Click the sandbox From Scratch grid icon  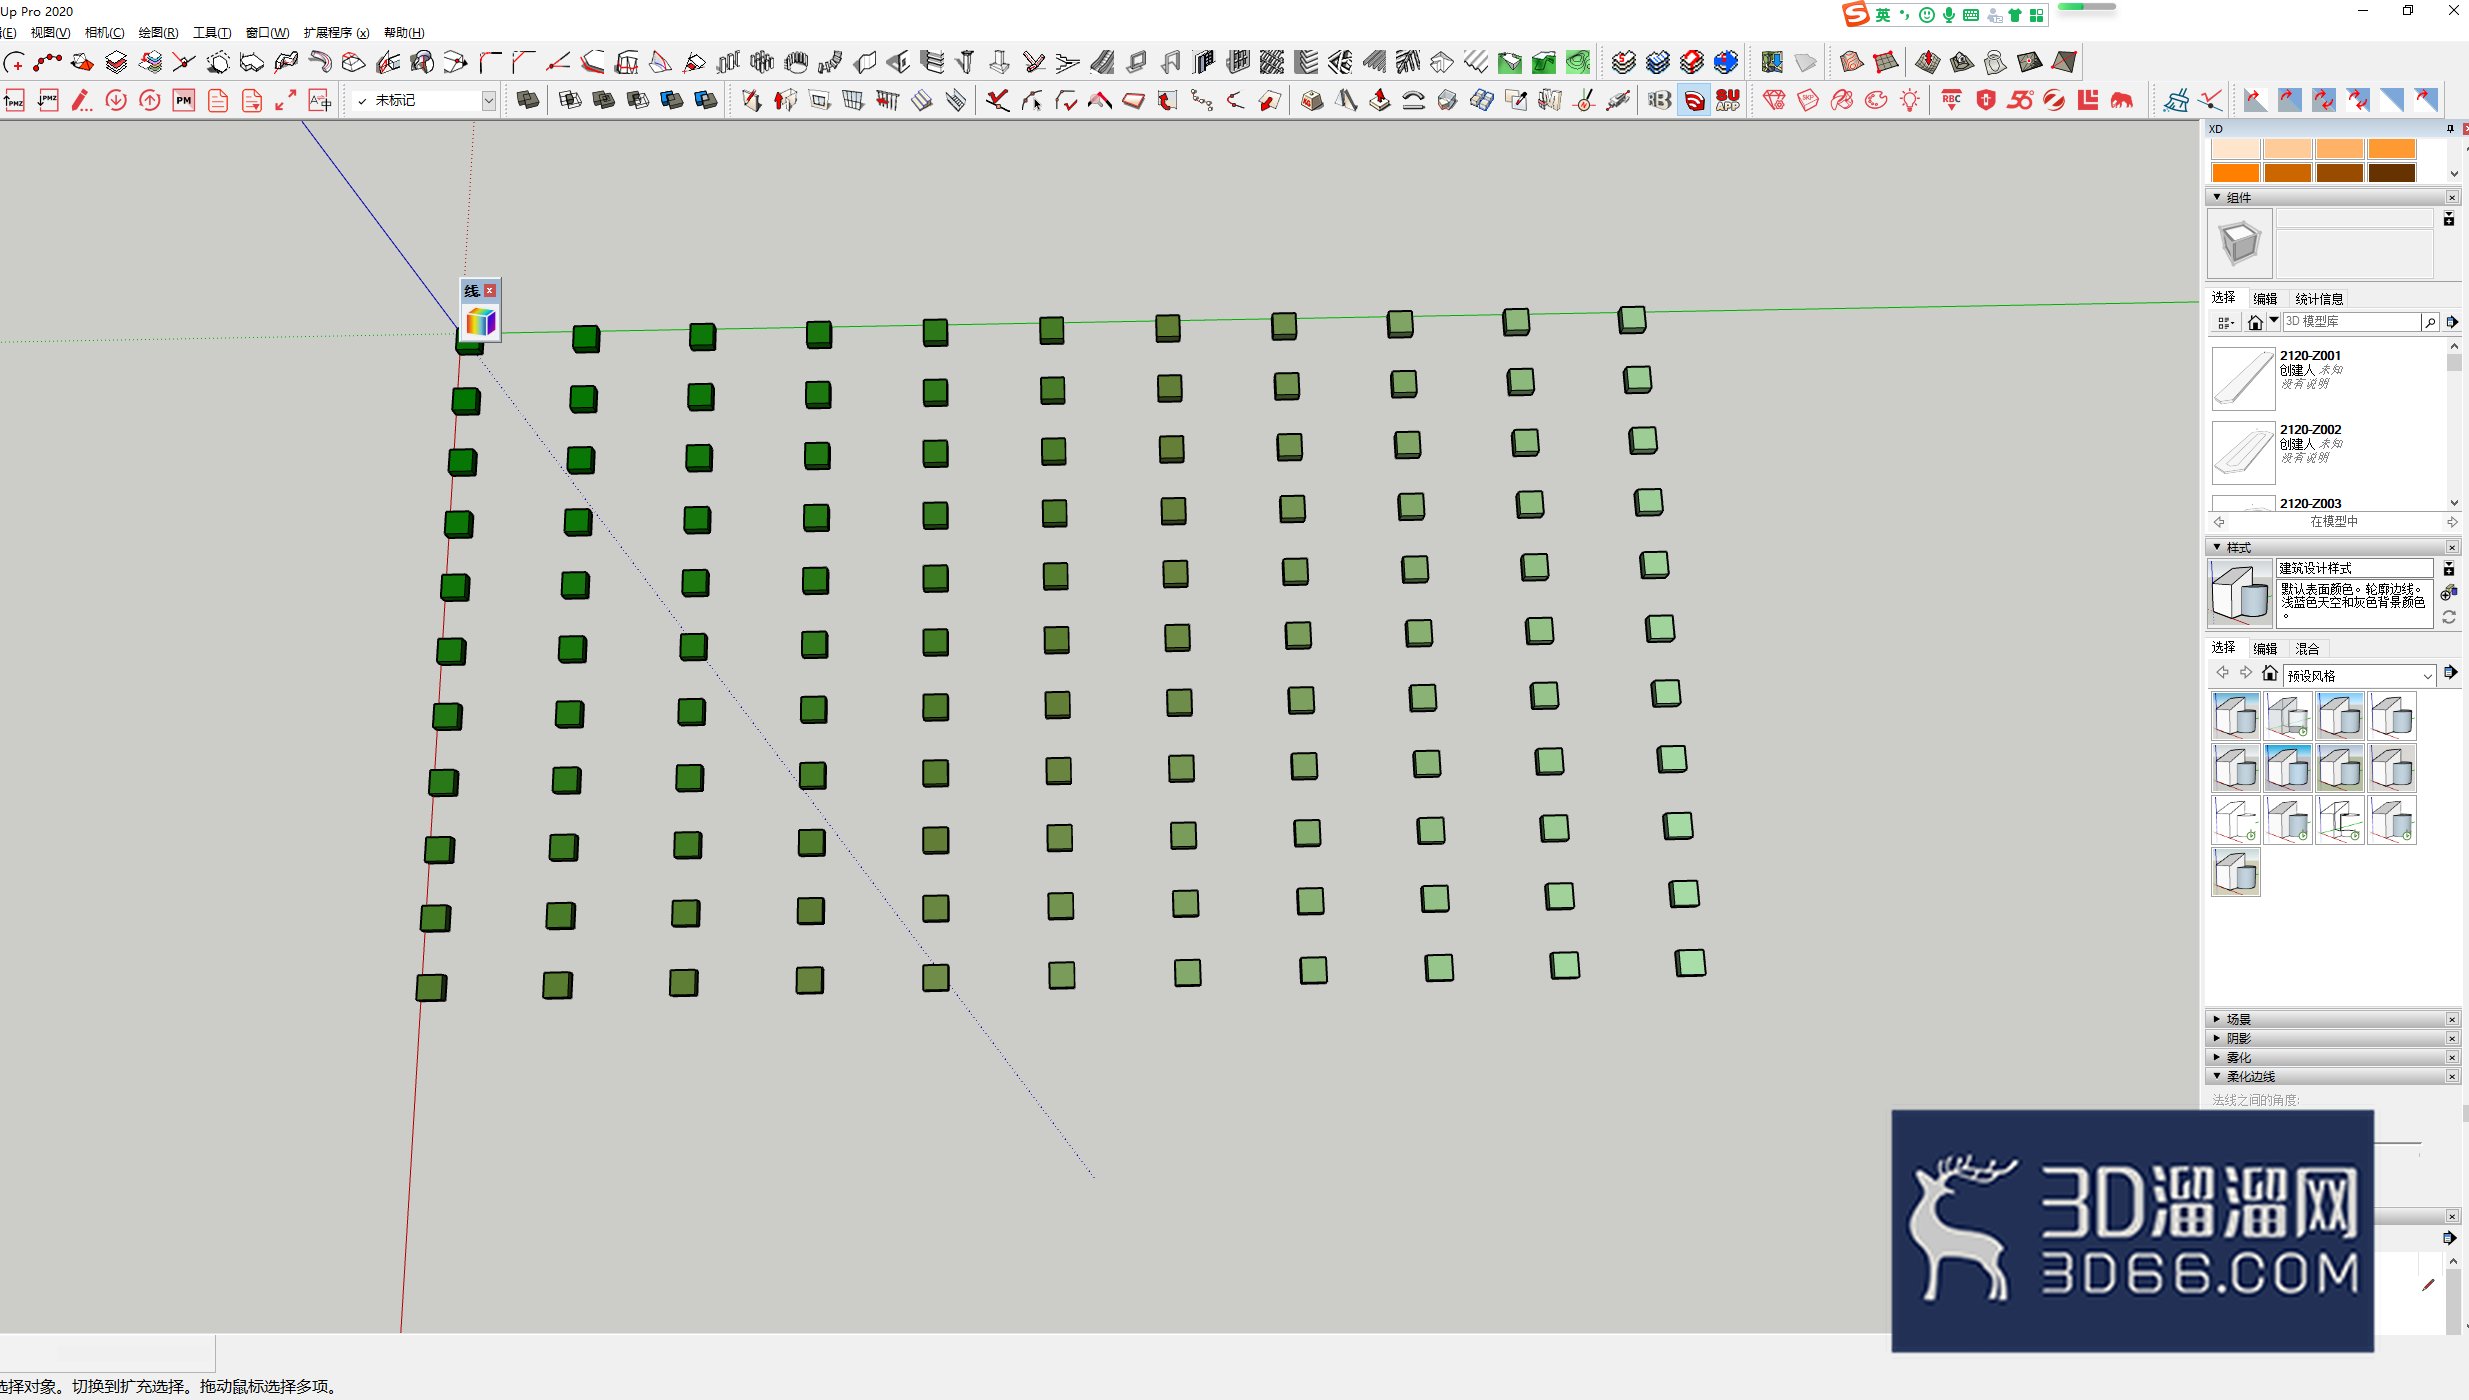[1886, 63]
